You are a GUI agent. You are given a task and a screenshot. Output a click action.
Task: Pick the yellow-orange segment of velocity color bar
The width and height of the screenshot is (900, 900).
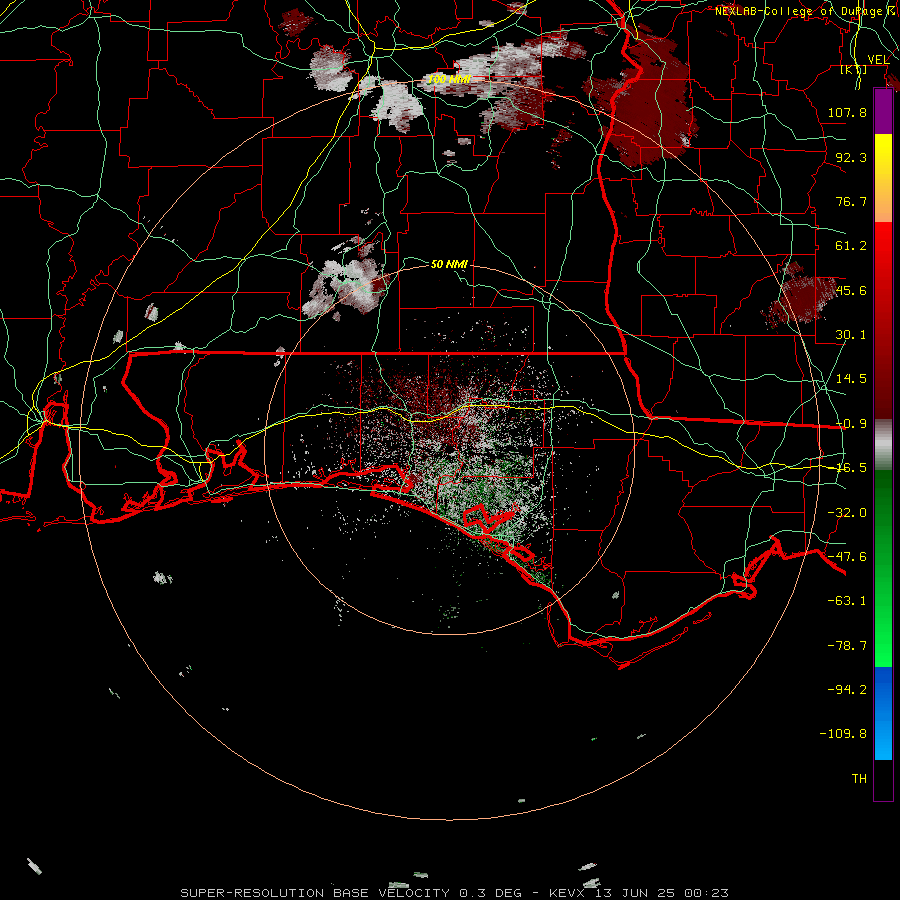point(883,178)
